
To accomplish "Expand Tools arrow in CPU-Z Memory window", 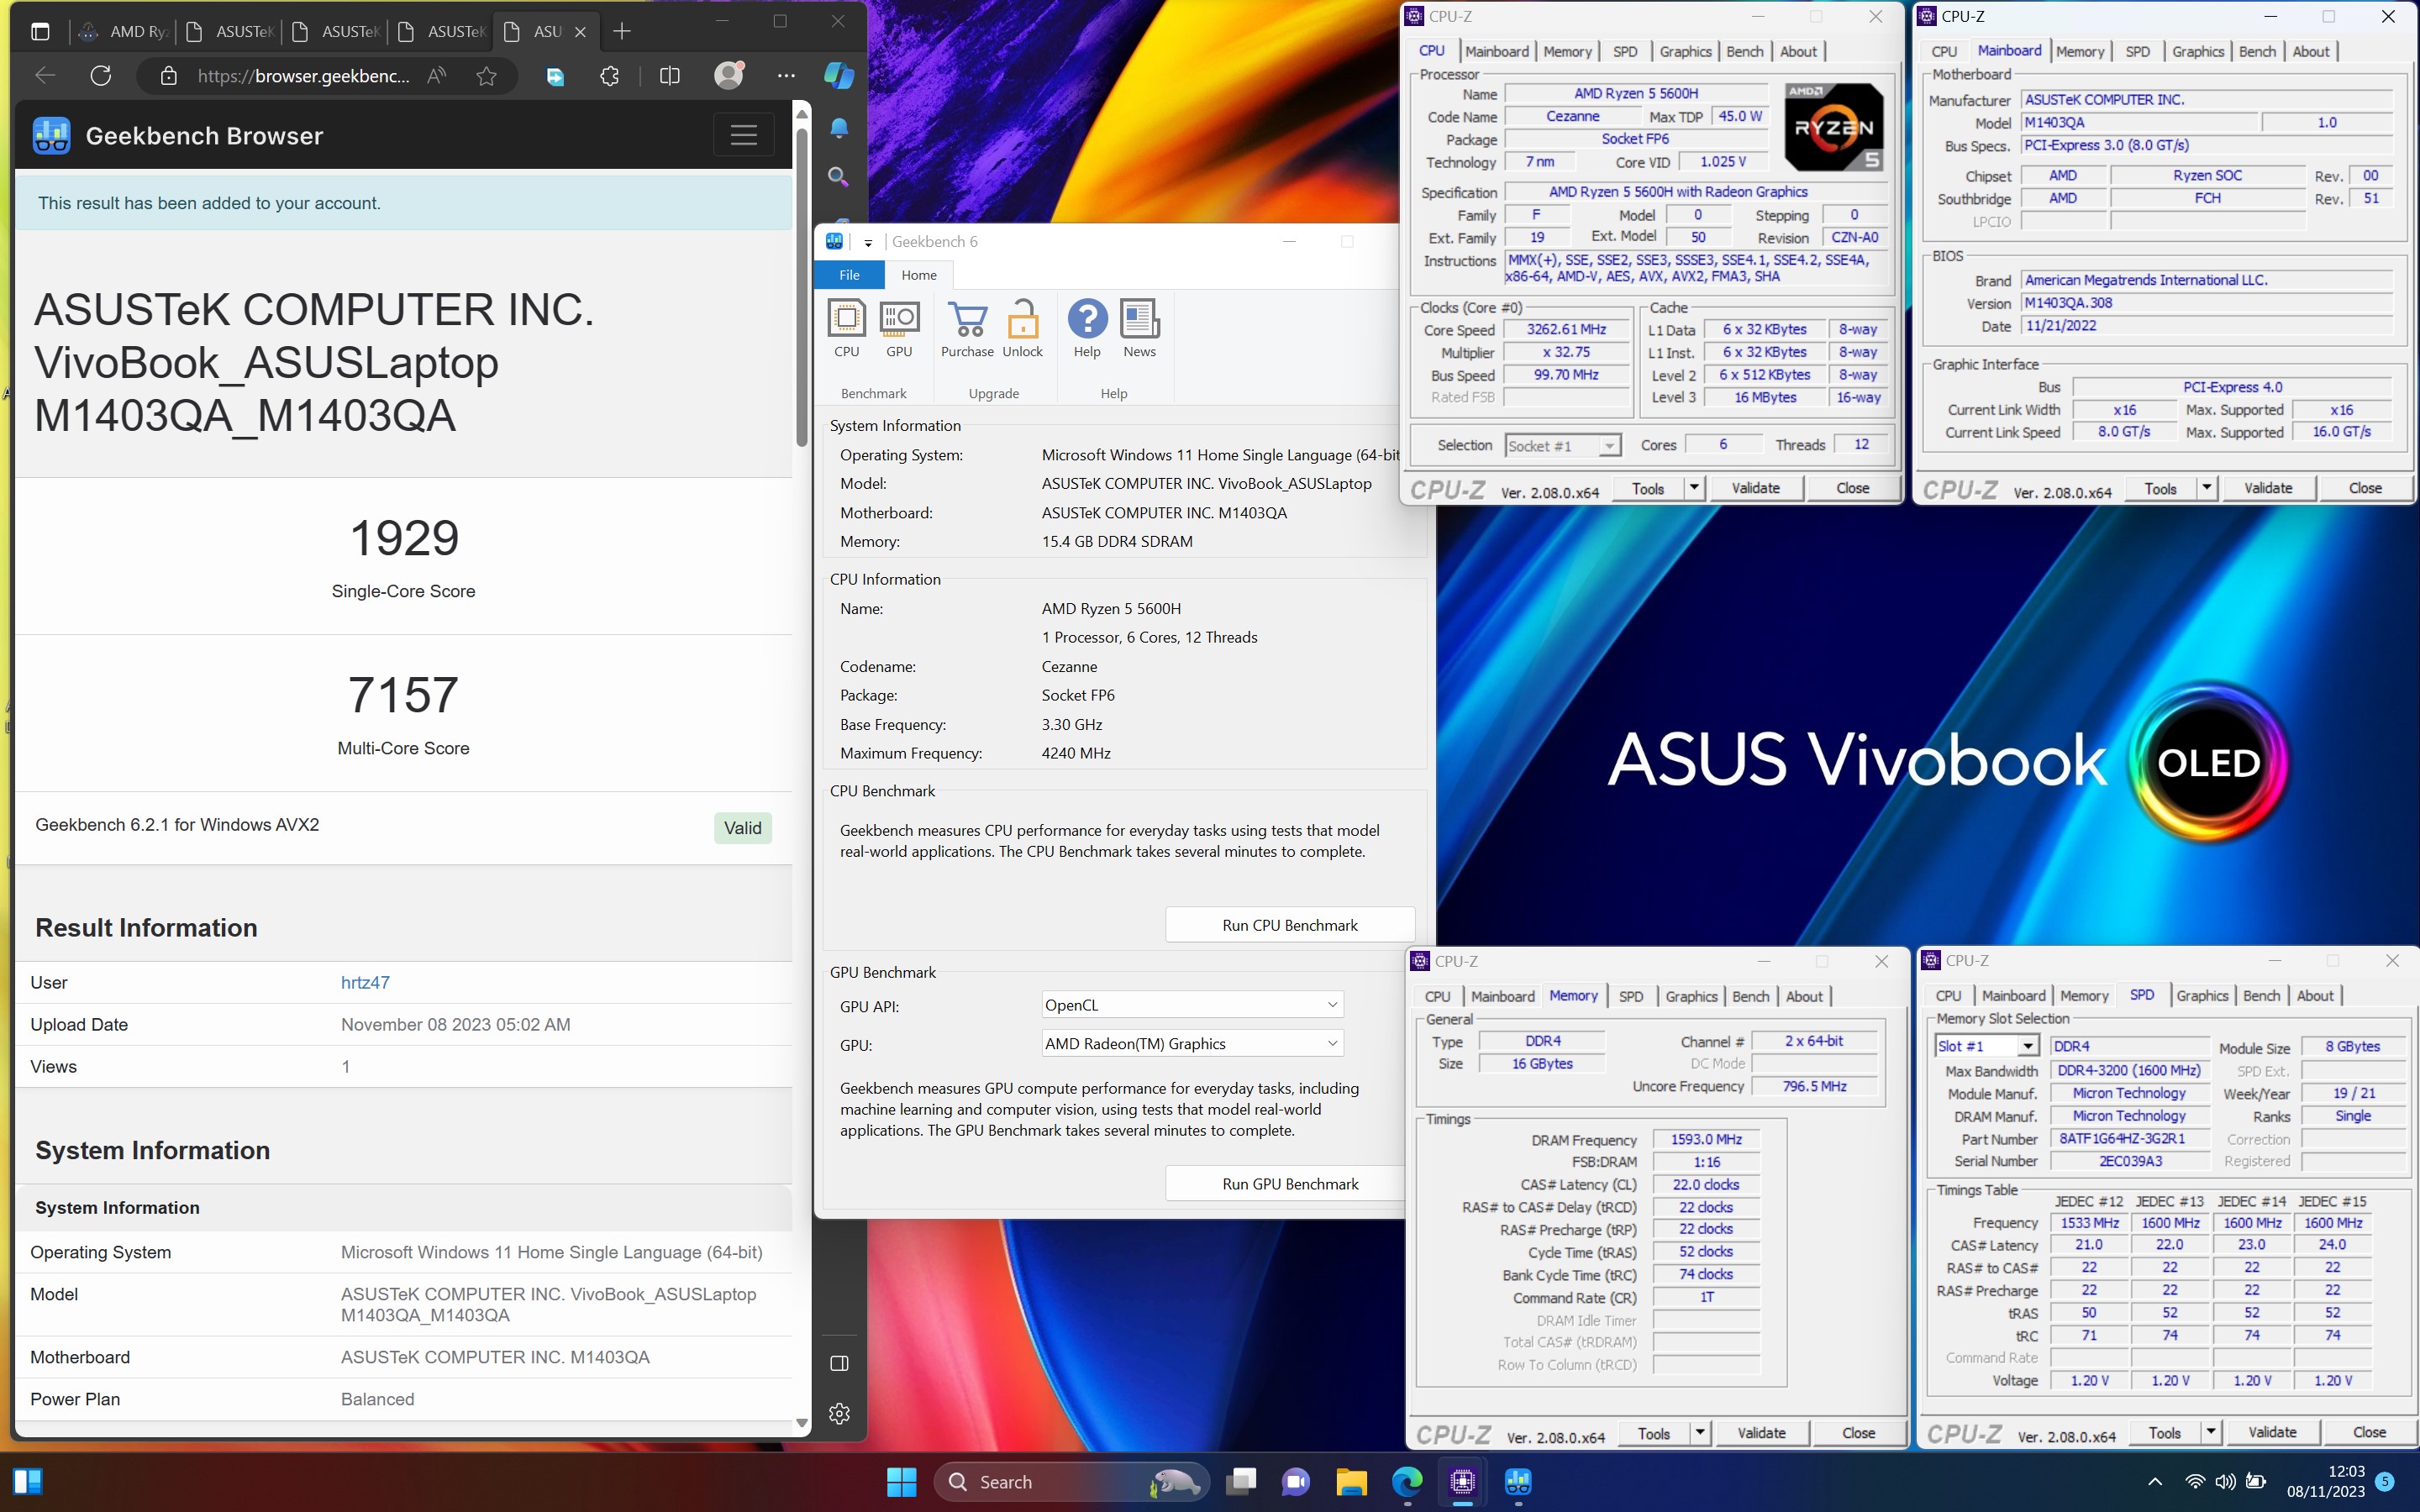I will (x=1700, y=1433).
